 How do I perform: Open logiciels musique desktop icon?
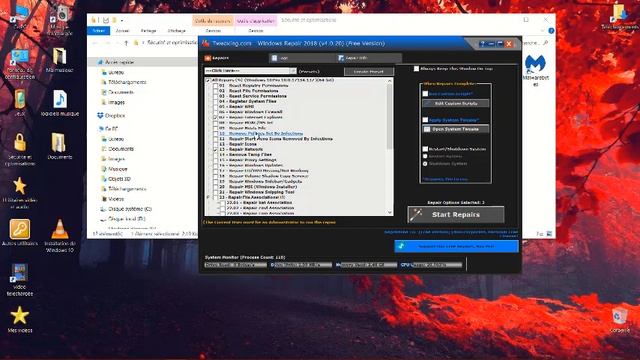point(60,103)
